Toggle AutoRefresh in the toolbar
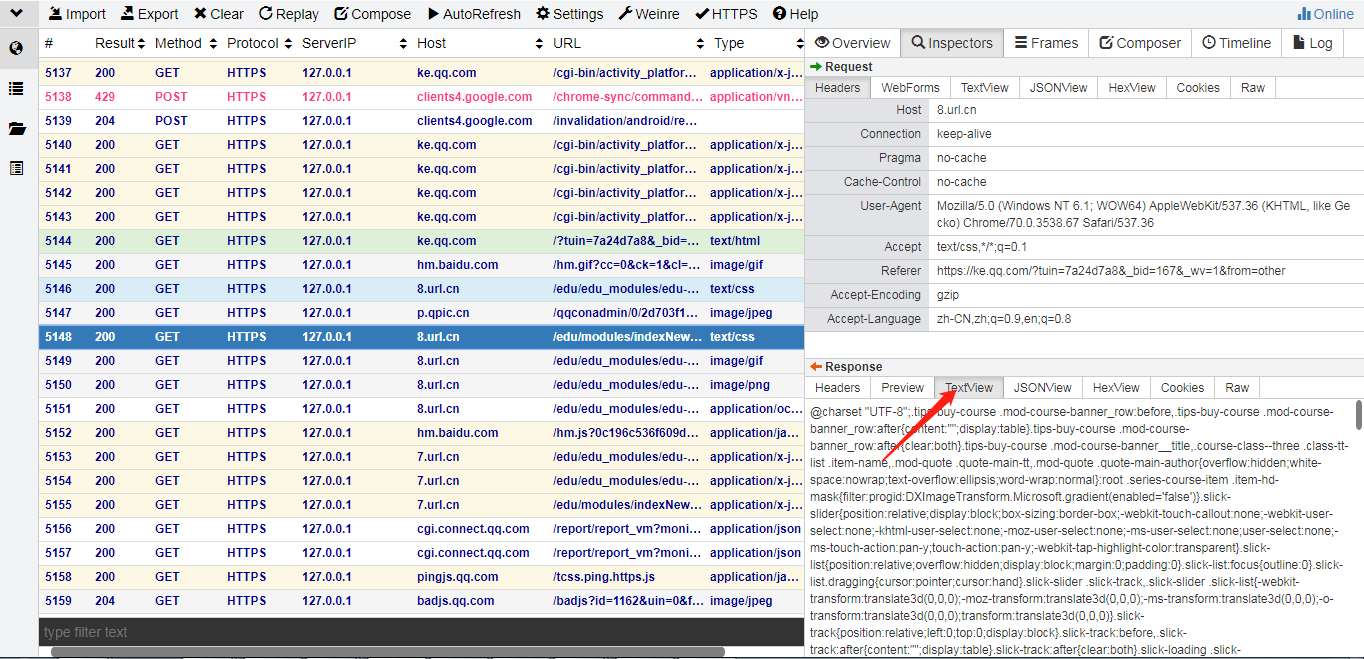 pos(474,14)
